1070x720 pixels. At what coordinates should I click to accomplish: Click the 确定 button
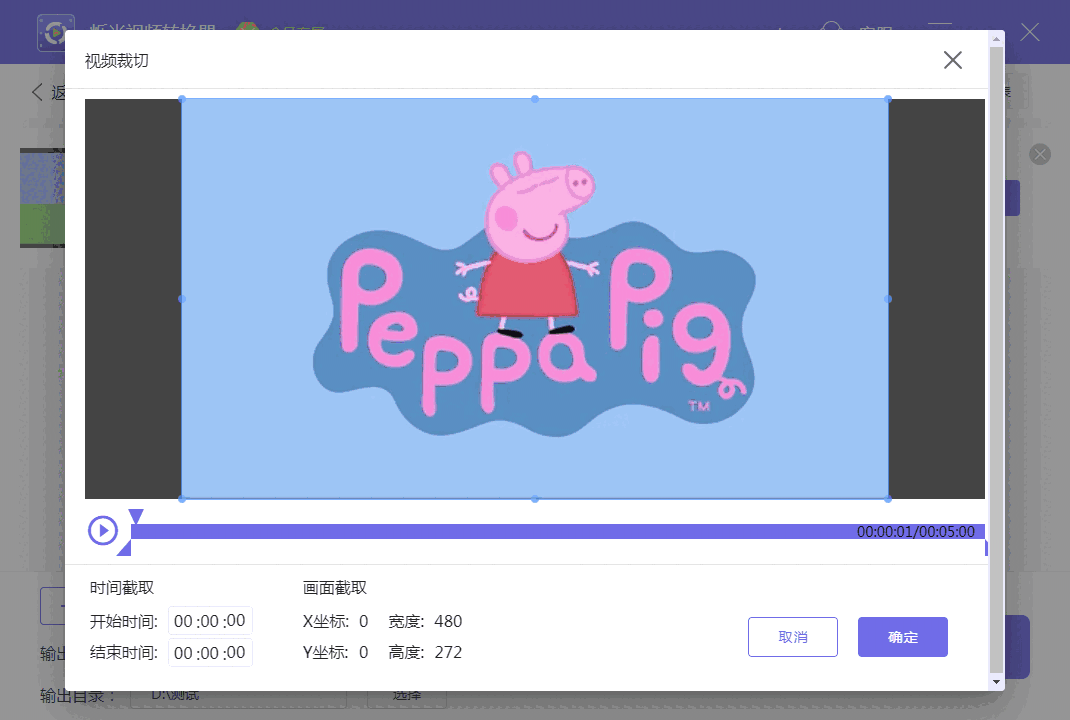902,637
